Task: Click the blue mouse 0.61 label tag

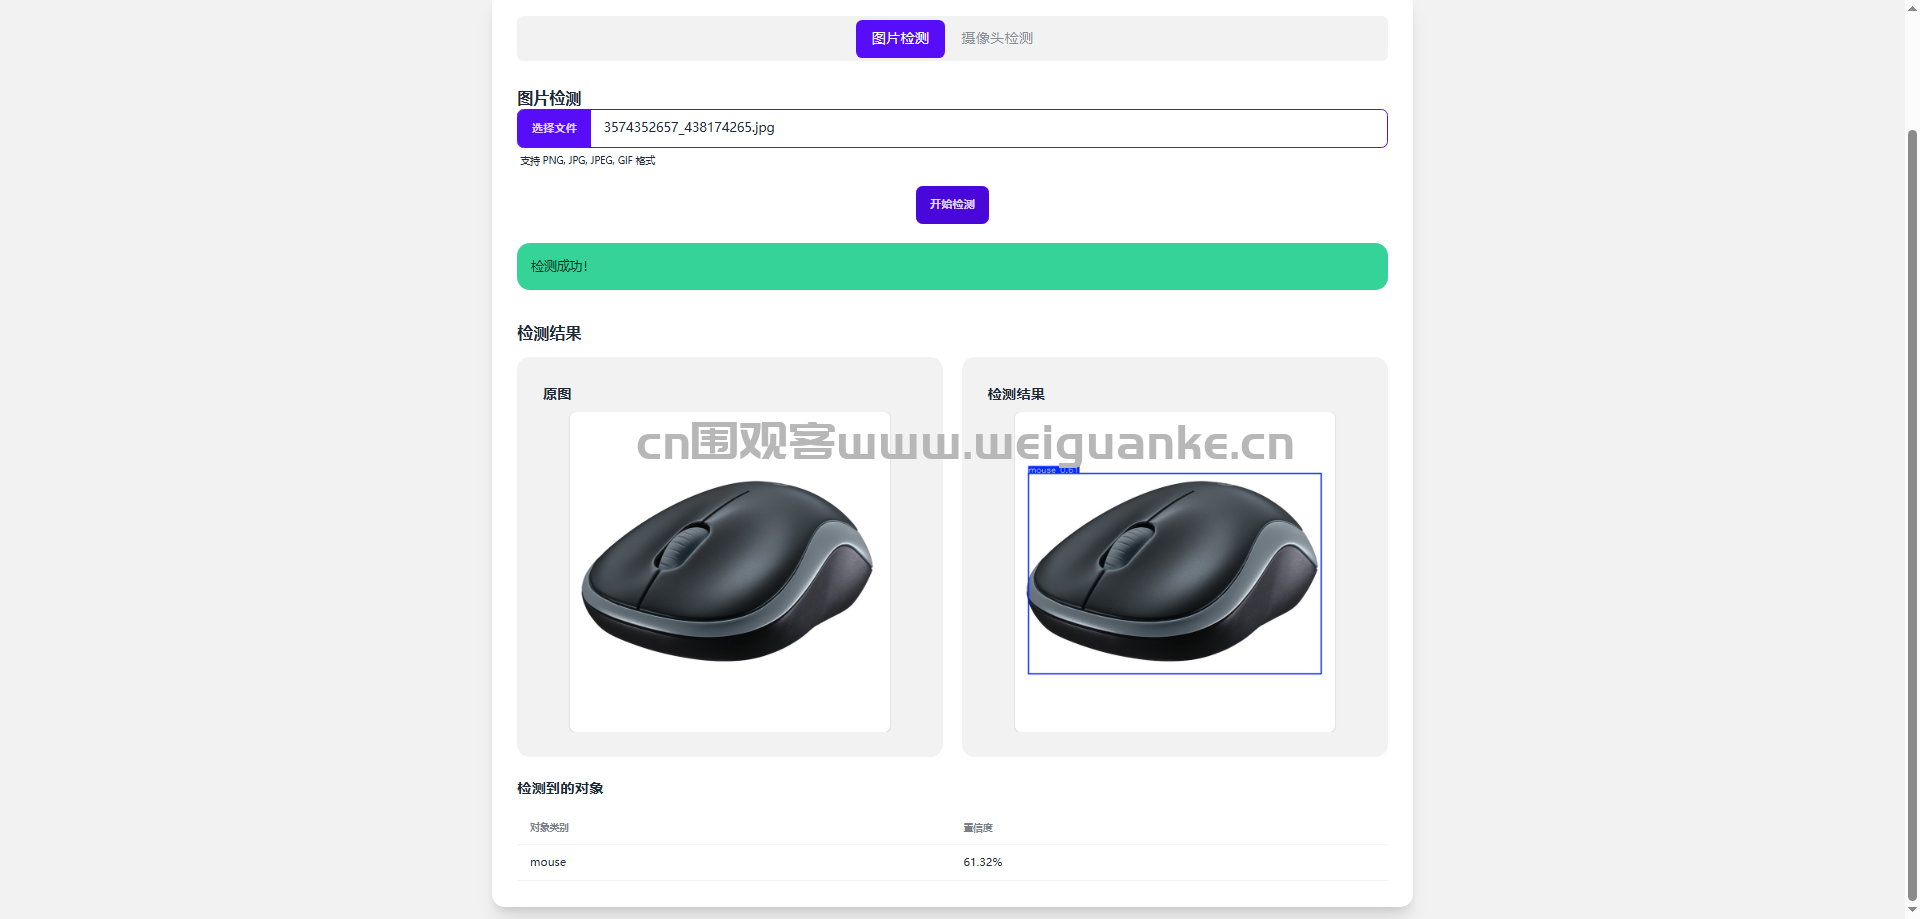Action: pyautogui.click(x=1054, y=469)
